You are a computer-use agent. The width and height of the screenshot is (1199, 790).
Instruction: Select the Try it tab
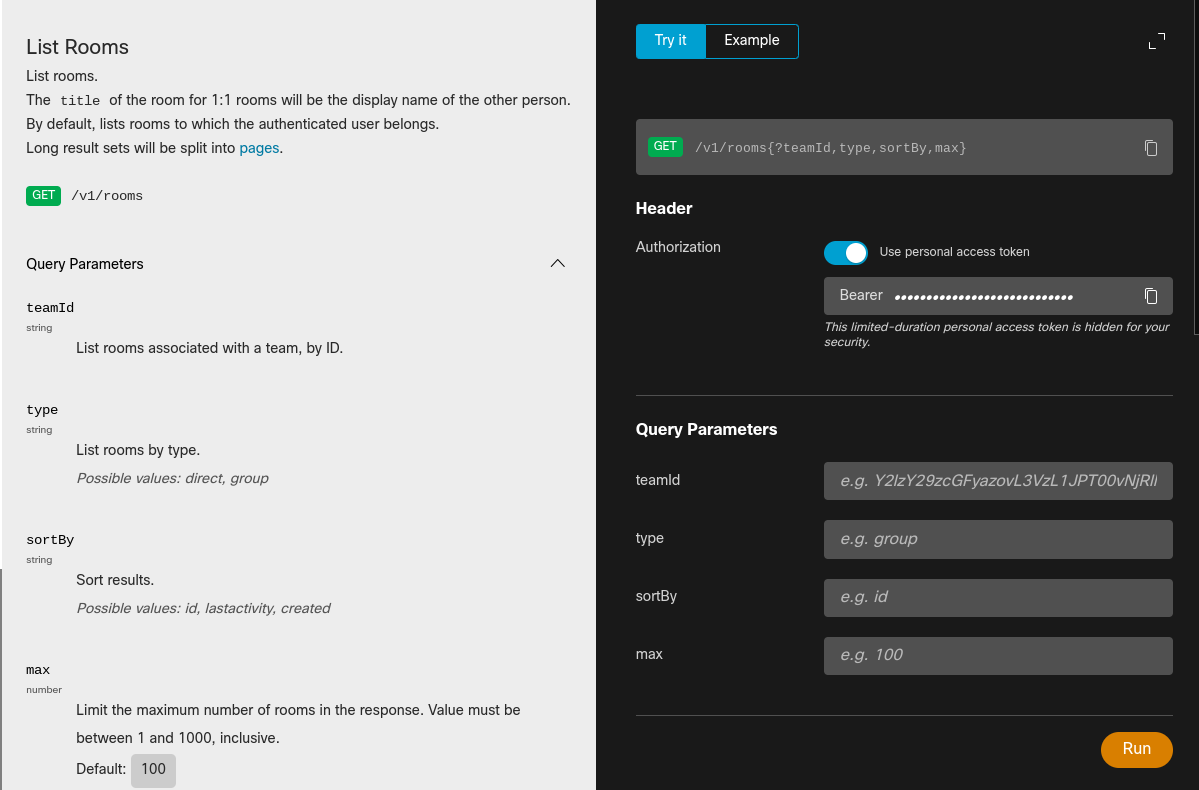click(x=670, y=40)
